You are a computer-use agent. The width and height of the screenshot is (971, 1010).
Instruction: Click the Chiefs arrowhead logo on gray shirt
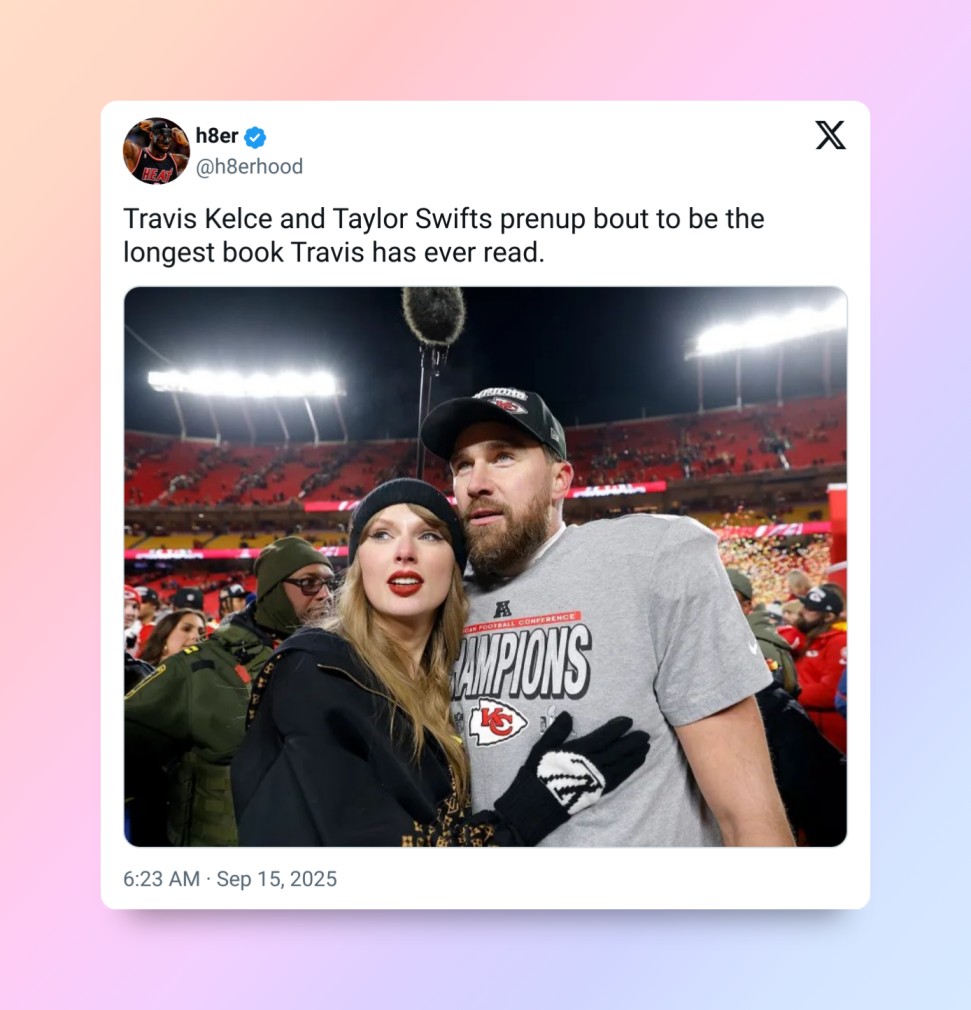(x=497, y=722)
